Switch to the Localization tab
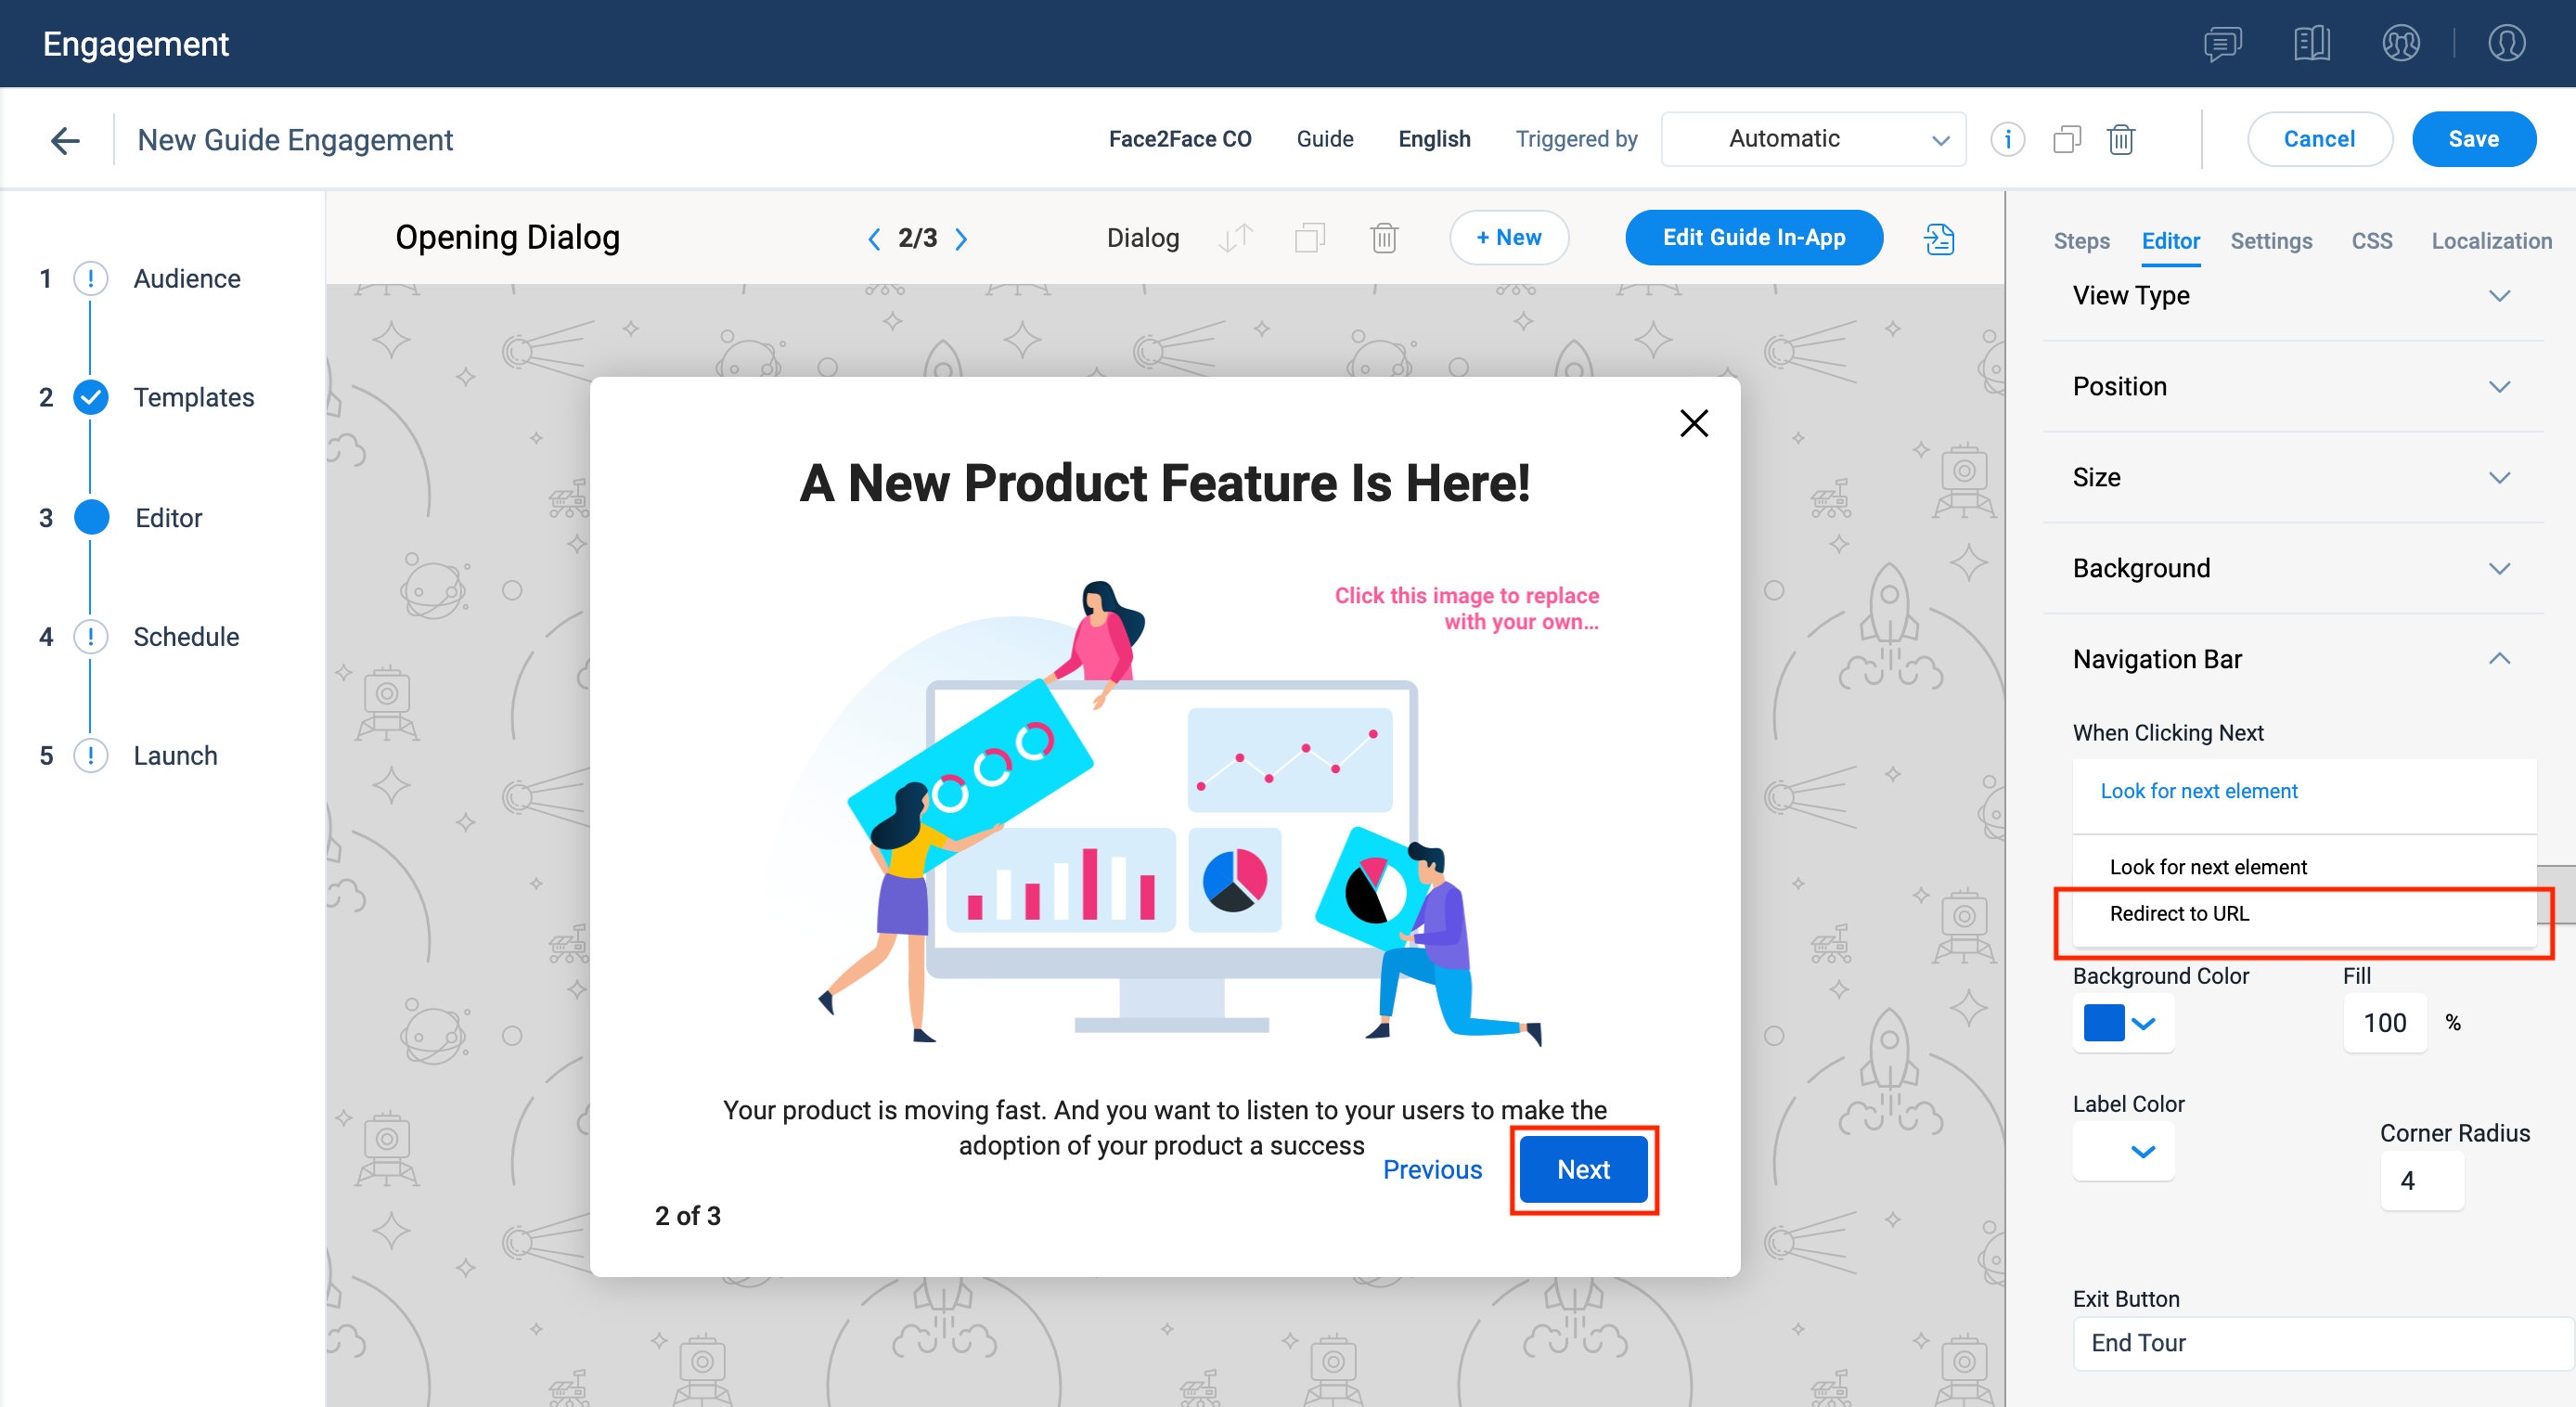 click(2491, 241)
